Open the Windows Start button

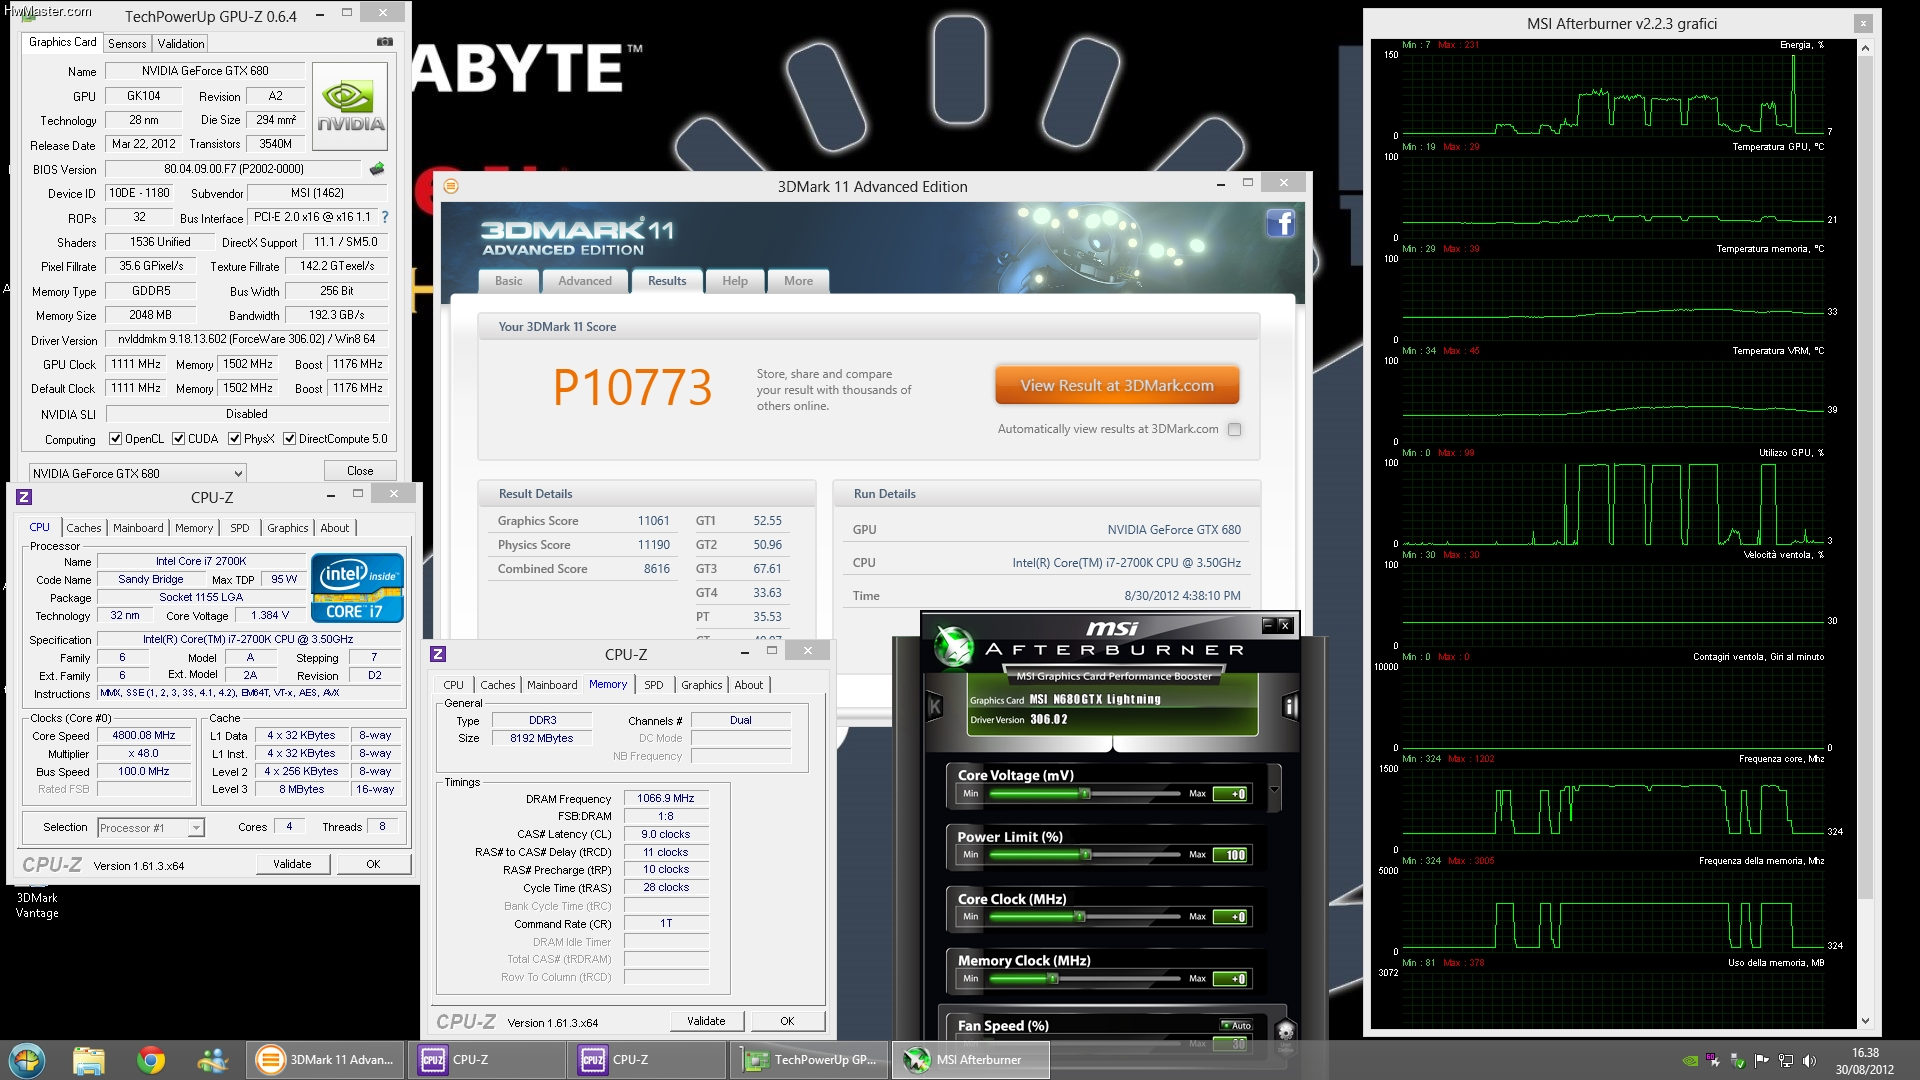pyautogui.click(x=27, y=1060)
